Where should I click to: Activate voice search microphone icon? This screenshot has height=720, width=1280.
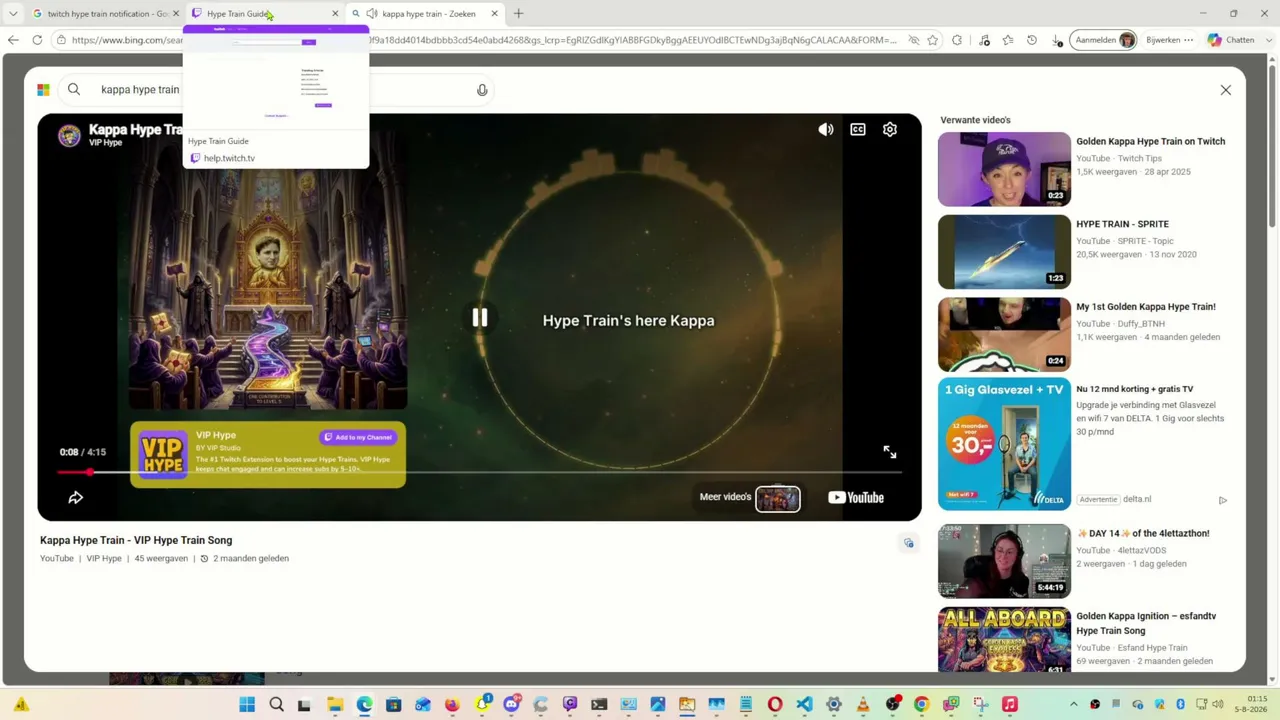pyautogui.click(x=482, y=90)
